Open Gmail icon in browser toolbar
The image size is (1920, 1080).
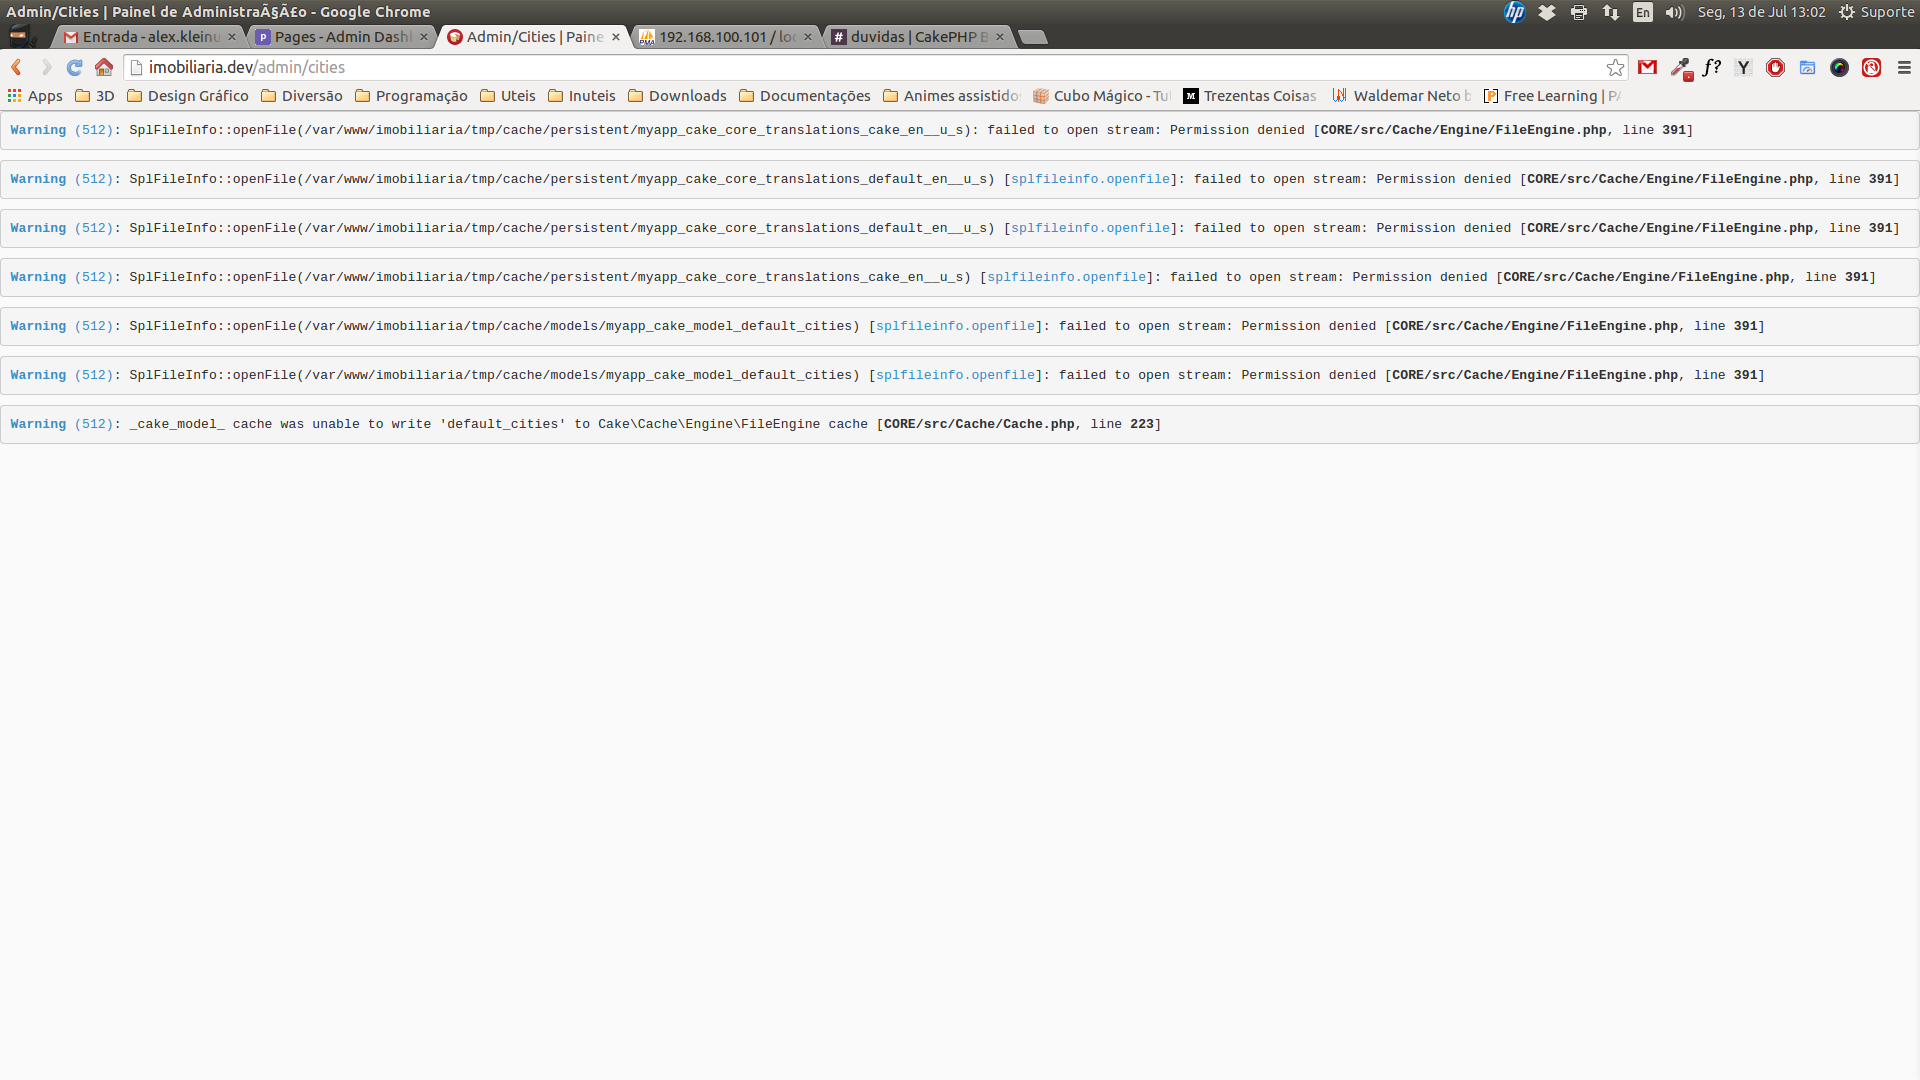click(1647, 66)
